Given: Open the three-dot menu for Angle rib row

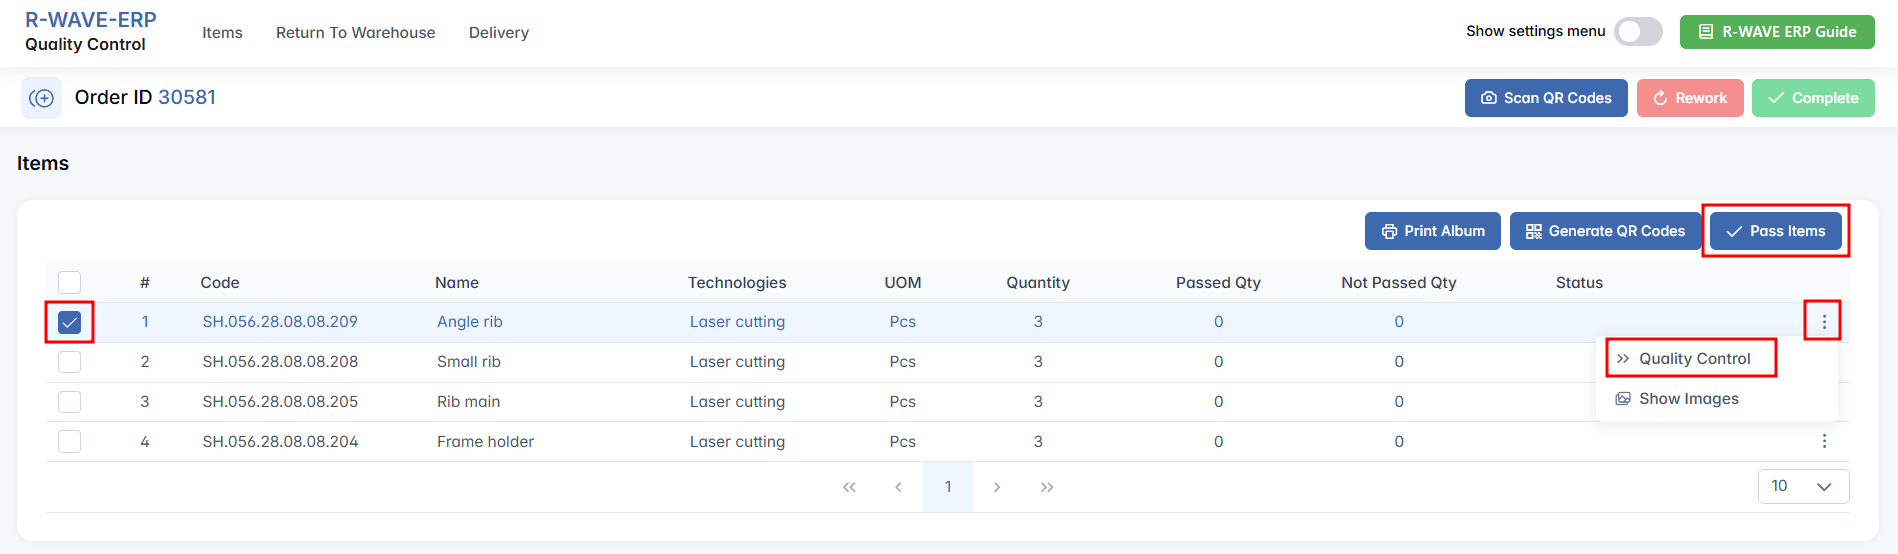Looking at the screenshot, I should pyautogui.click(x=1824, y=322).
